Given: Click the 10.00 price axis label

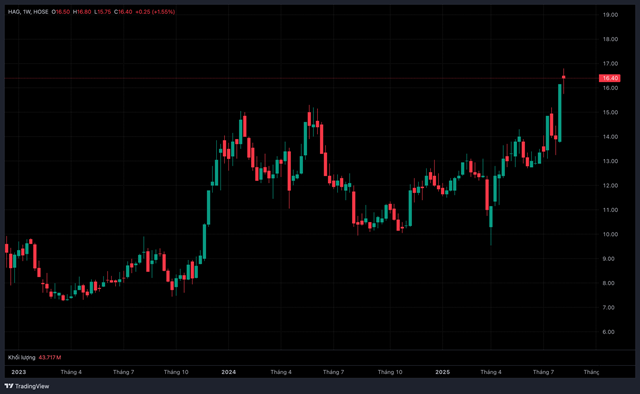Looking at the screenshot, I should pos(610,234).
